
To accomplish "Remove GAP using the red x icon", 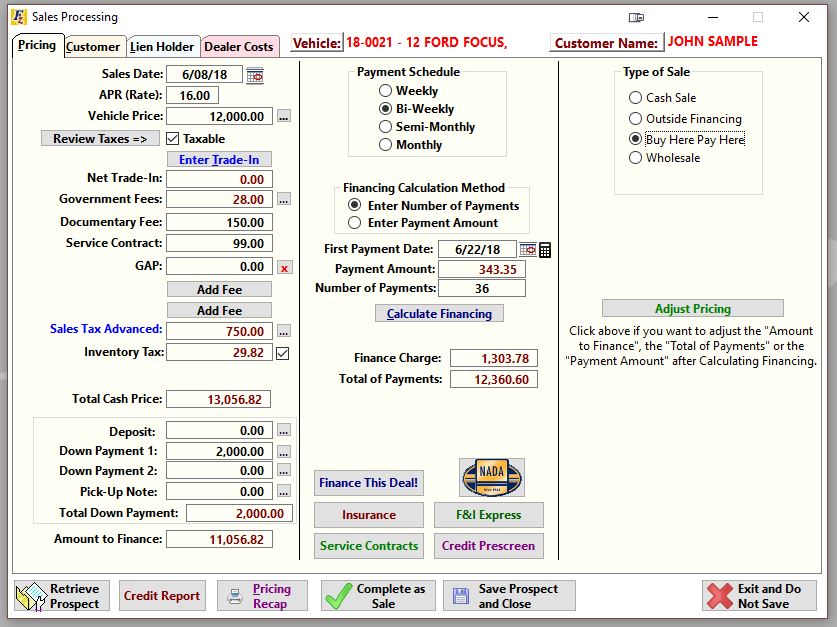I will click(x=282, y=267).
